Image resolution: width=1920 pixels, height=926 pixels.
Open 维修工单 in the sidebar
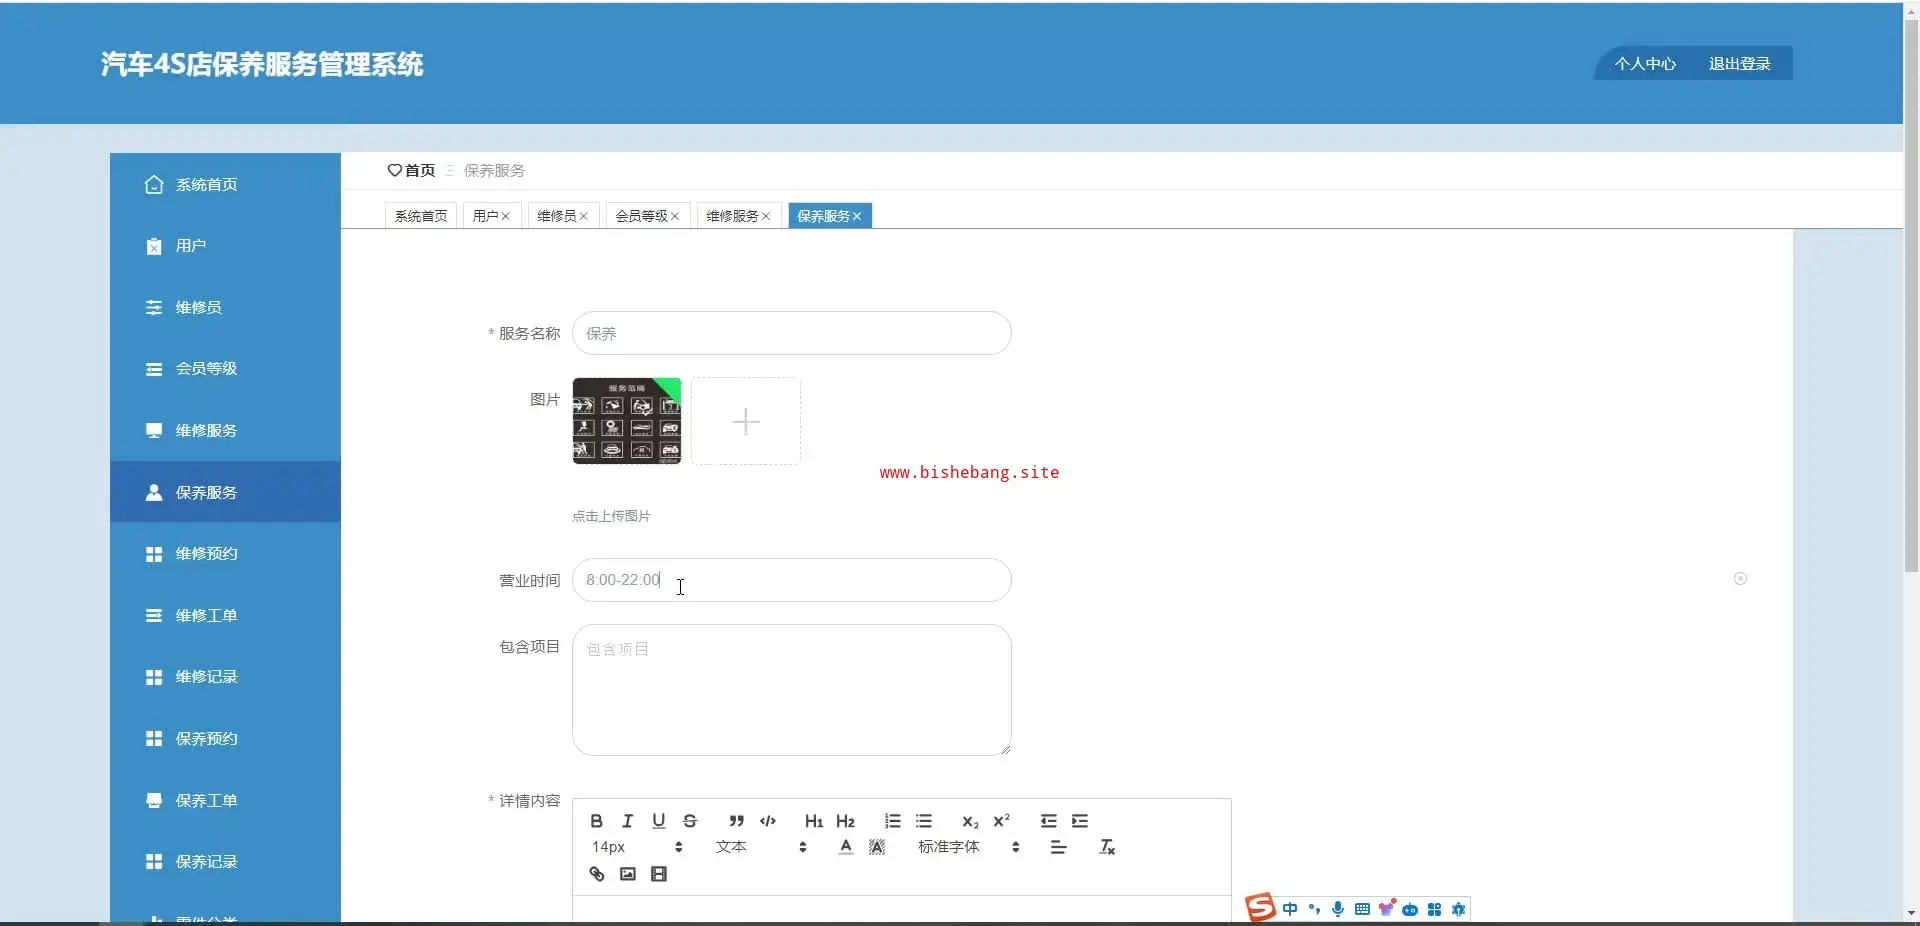(x=225, y=615)
